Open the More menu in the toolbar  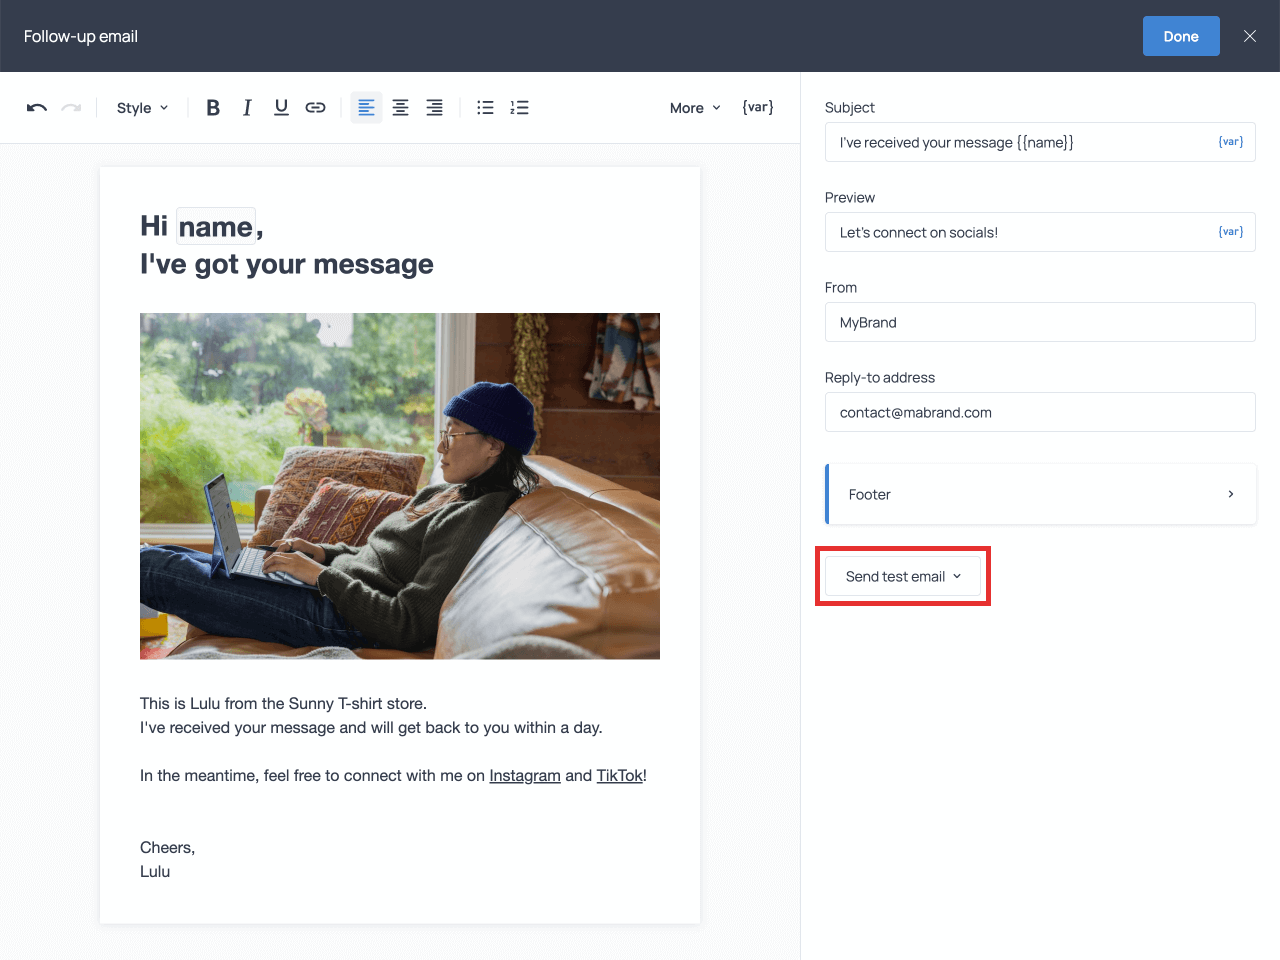[x=694, y=107]
